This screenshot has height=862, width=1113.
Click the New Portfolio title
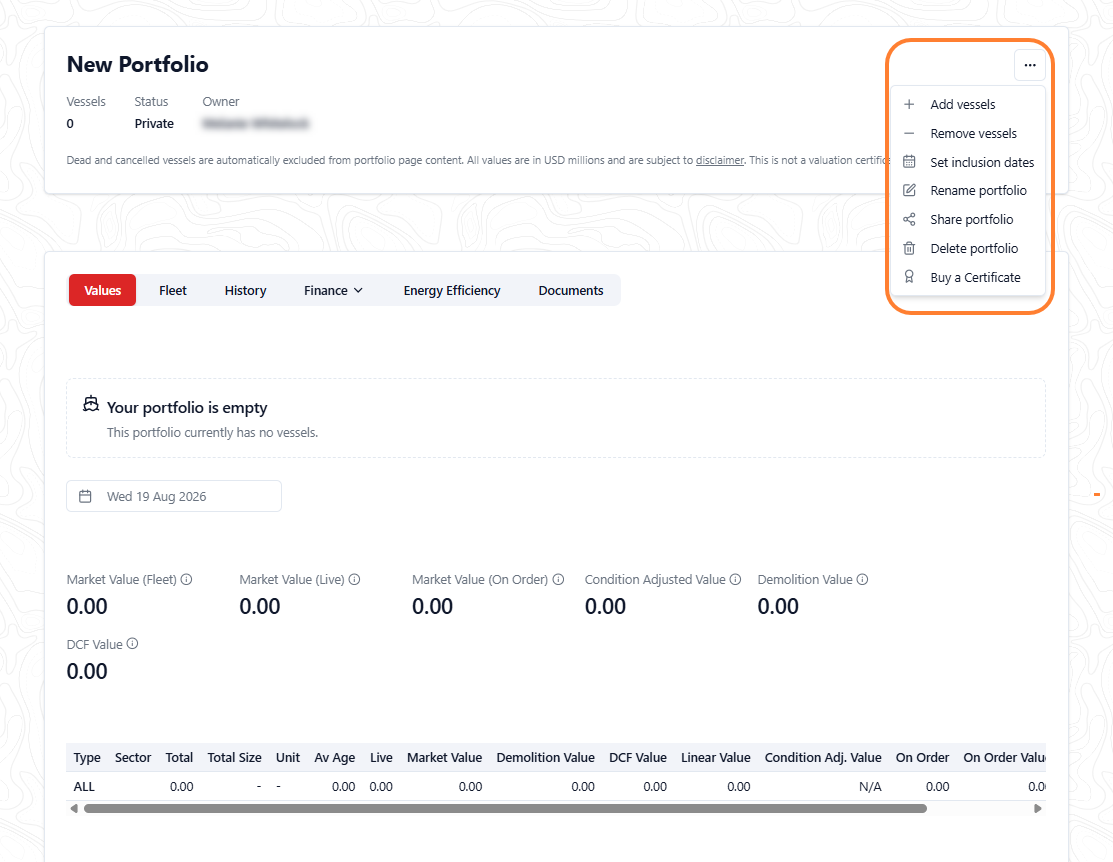pos(138,65)
